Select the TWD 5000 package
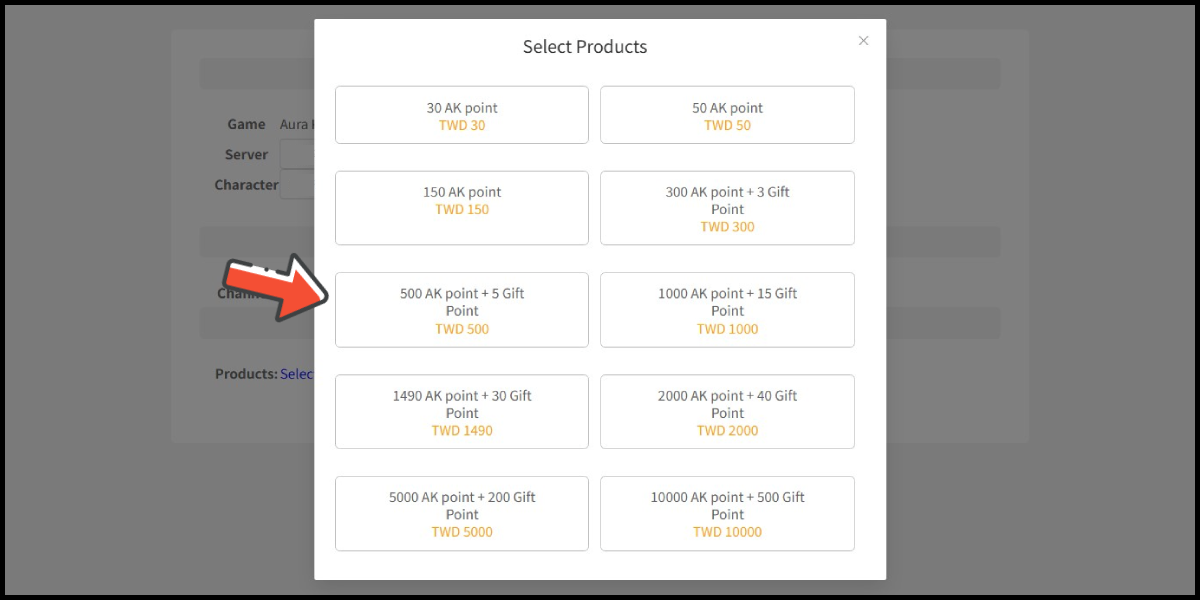The height and width of the screenshot is (600, 1200). click(462, 514)
